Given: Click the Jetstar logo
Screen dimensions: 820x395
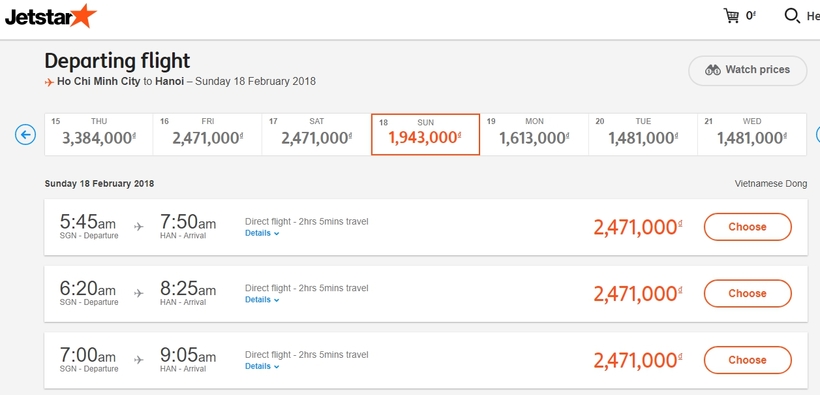Looking at the screenshot, I should click(51, 16).
